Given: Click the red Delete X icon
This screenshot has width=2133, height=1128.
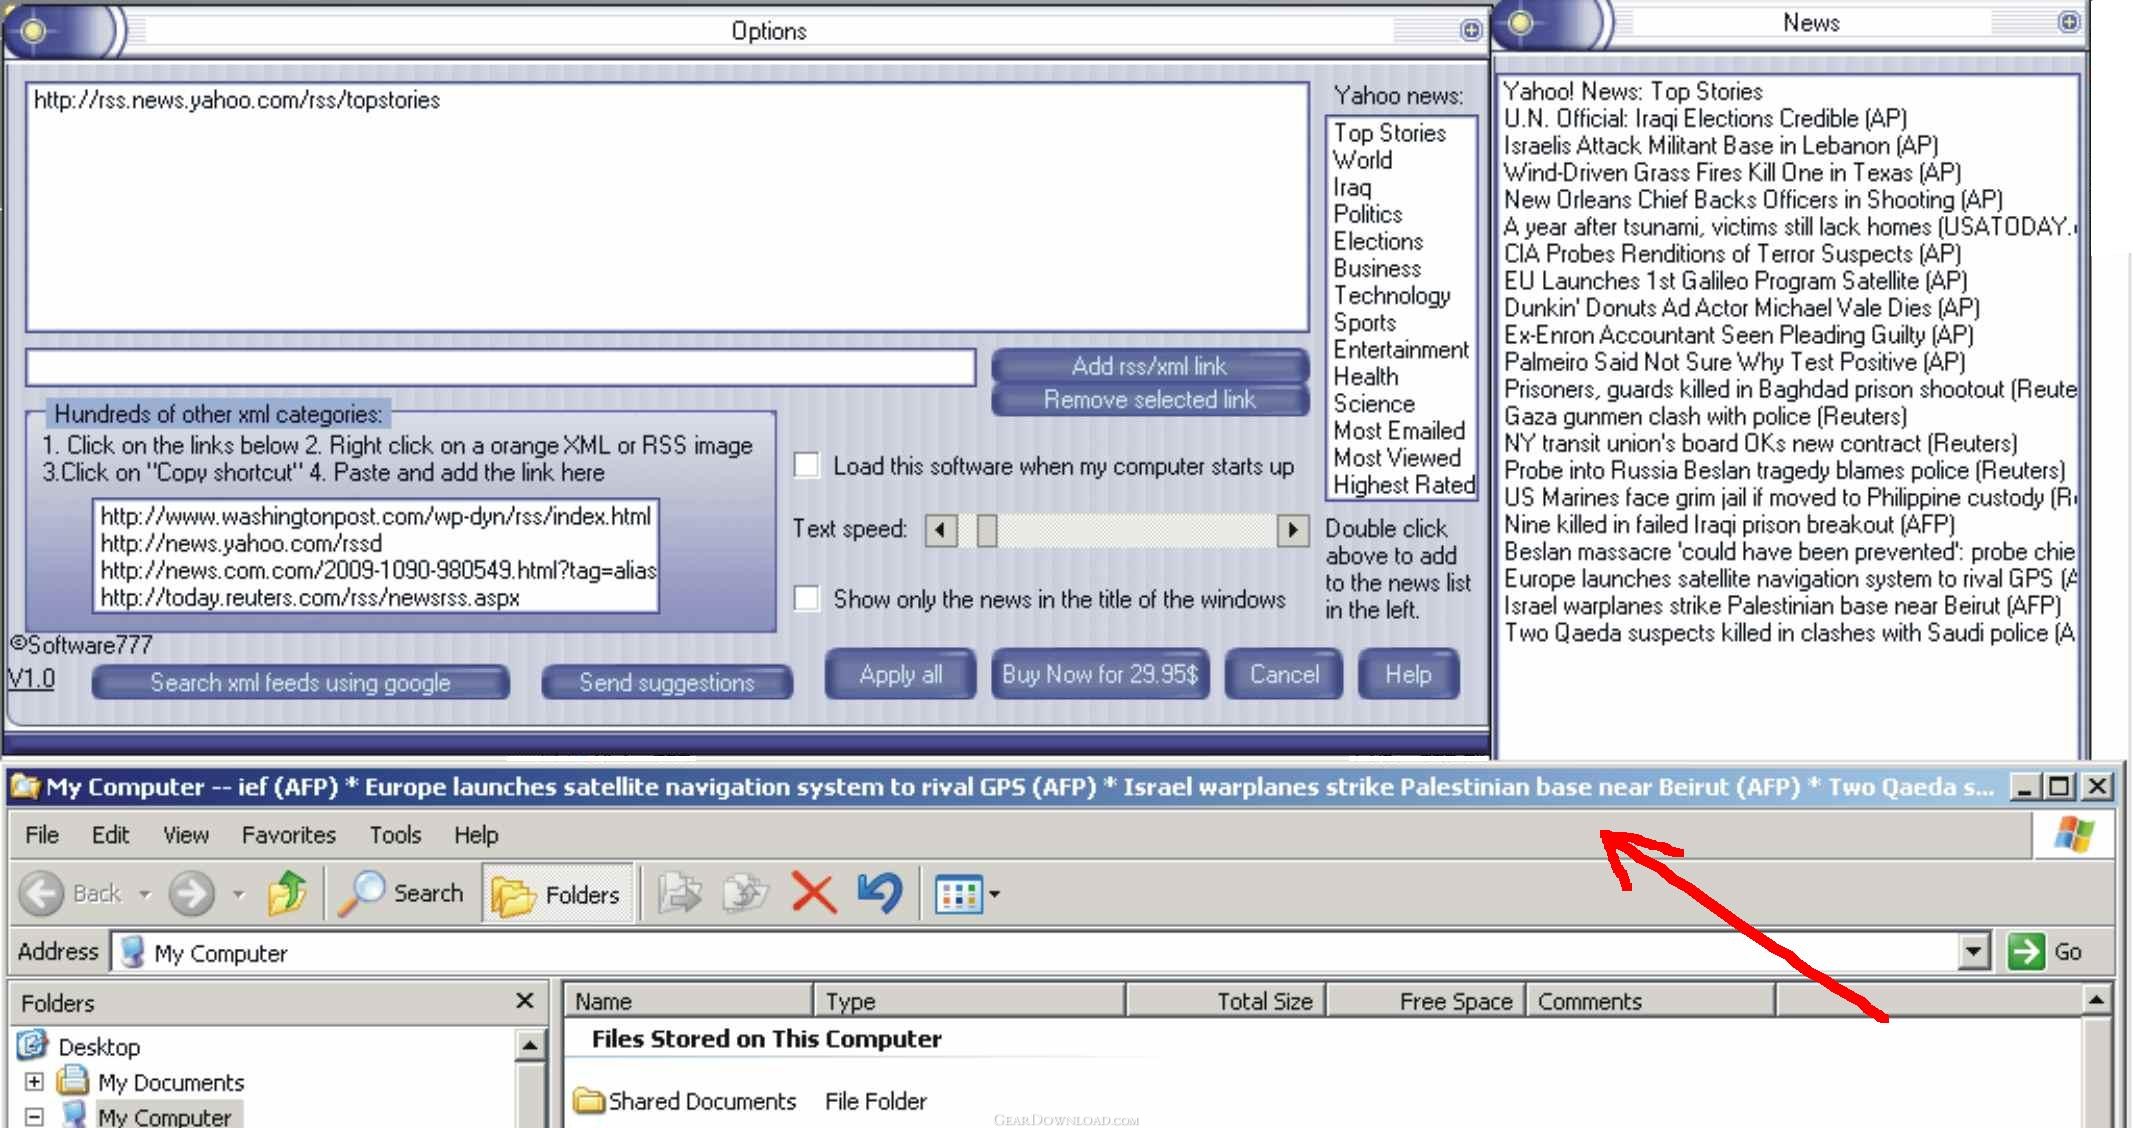Looking at the screenshot, I should [x=813, y=893].
